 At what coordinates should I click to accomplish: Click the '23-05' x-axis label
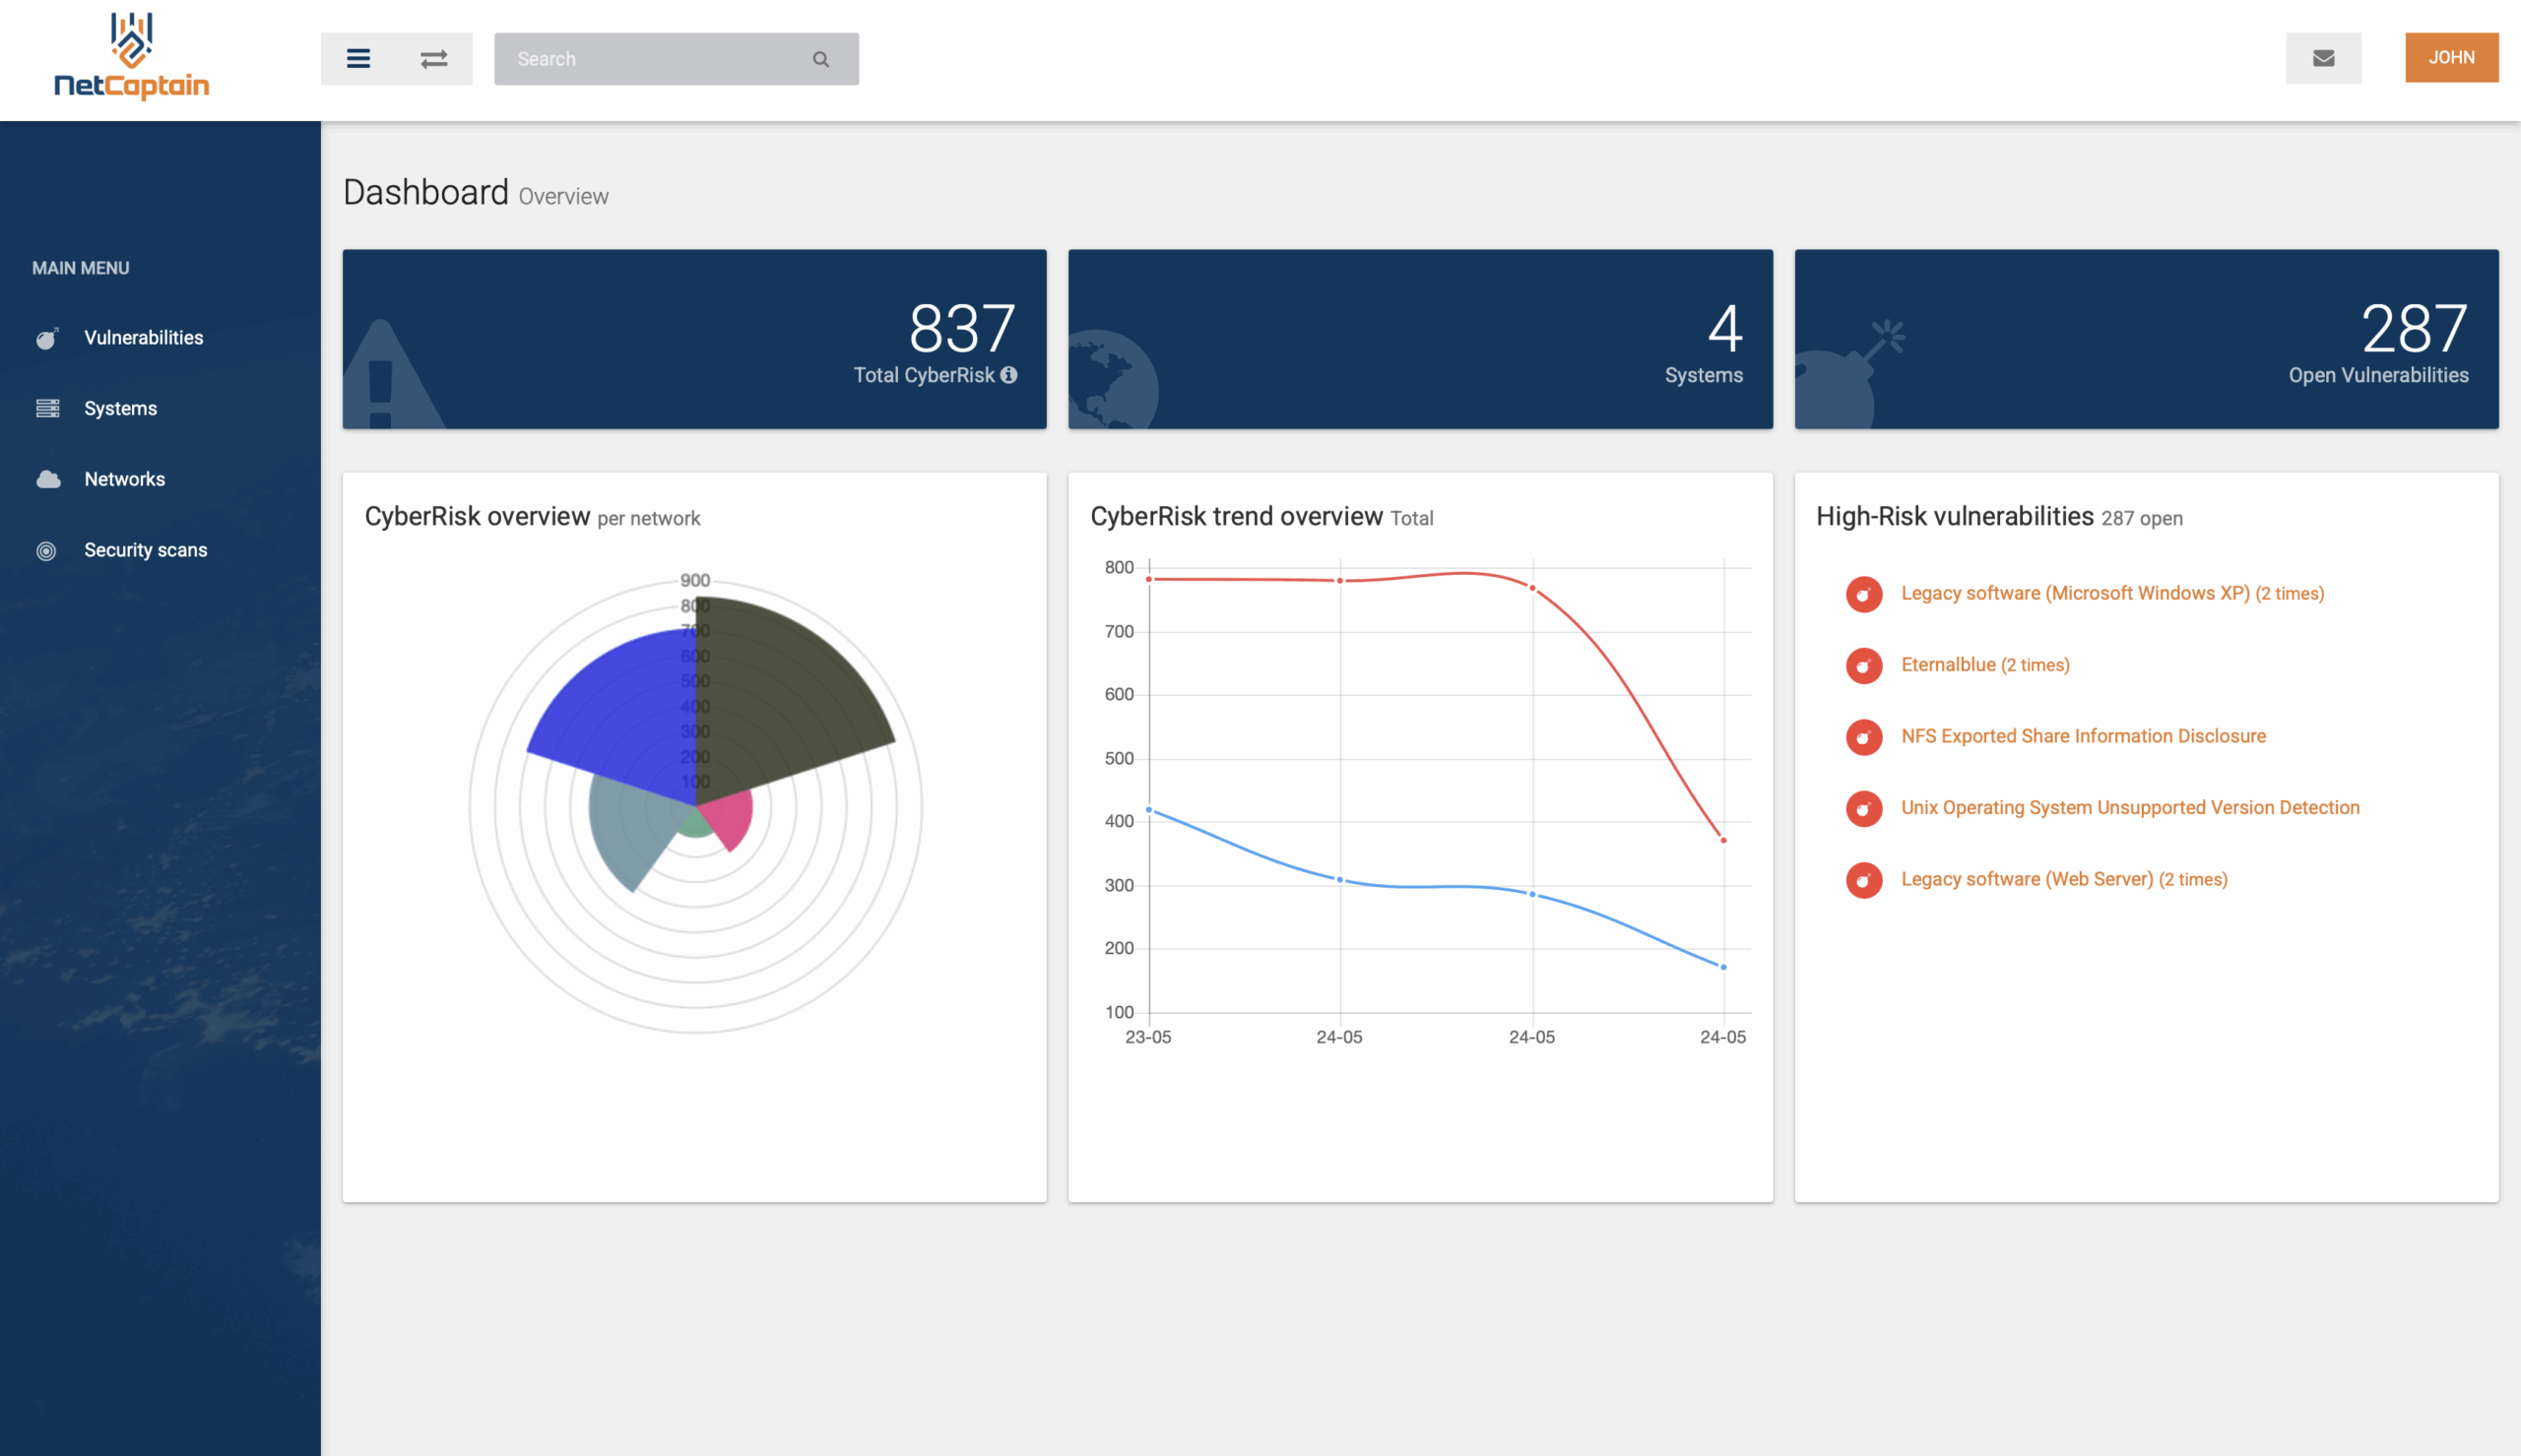coord(1148,1038)
